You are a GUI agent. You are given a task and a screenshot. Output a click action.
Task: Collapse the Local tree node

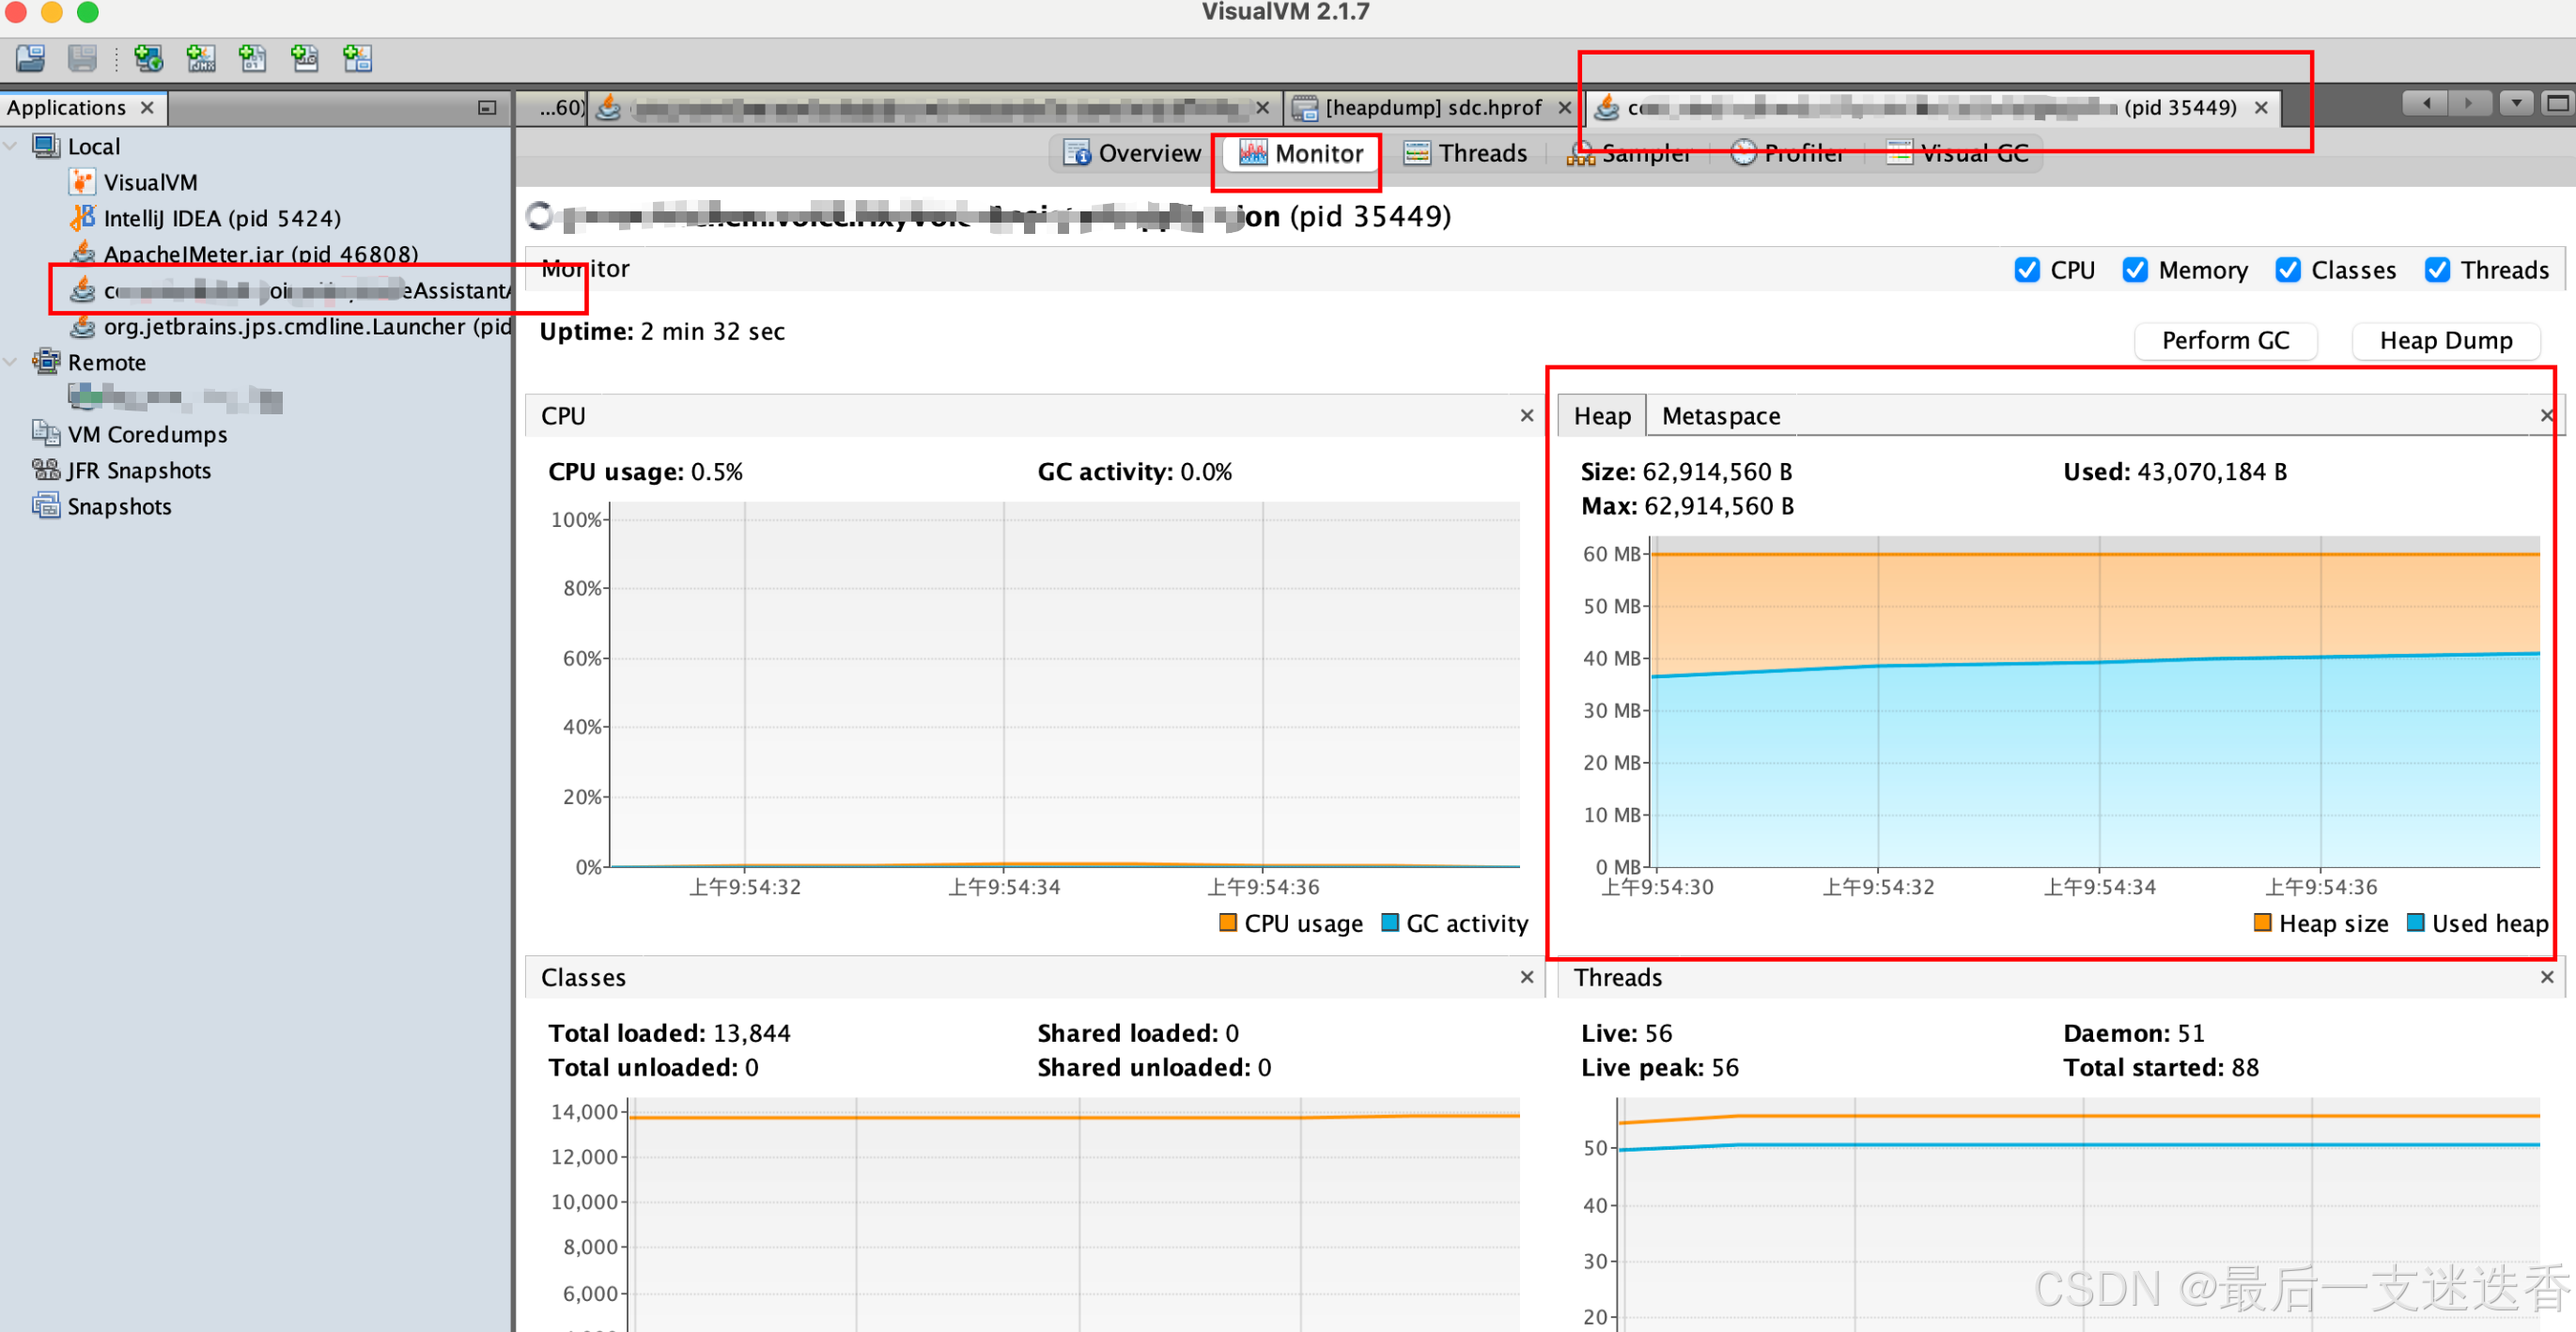[11, 146]
